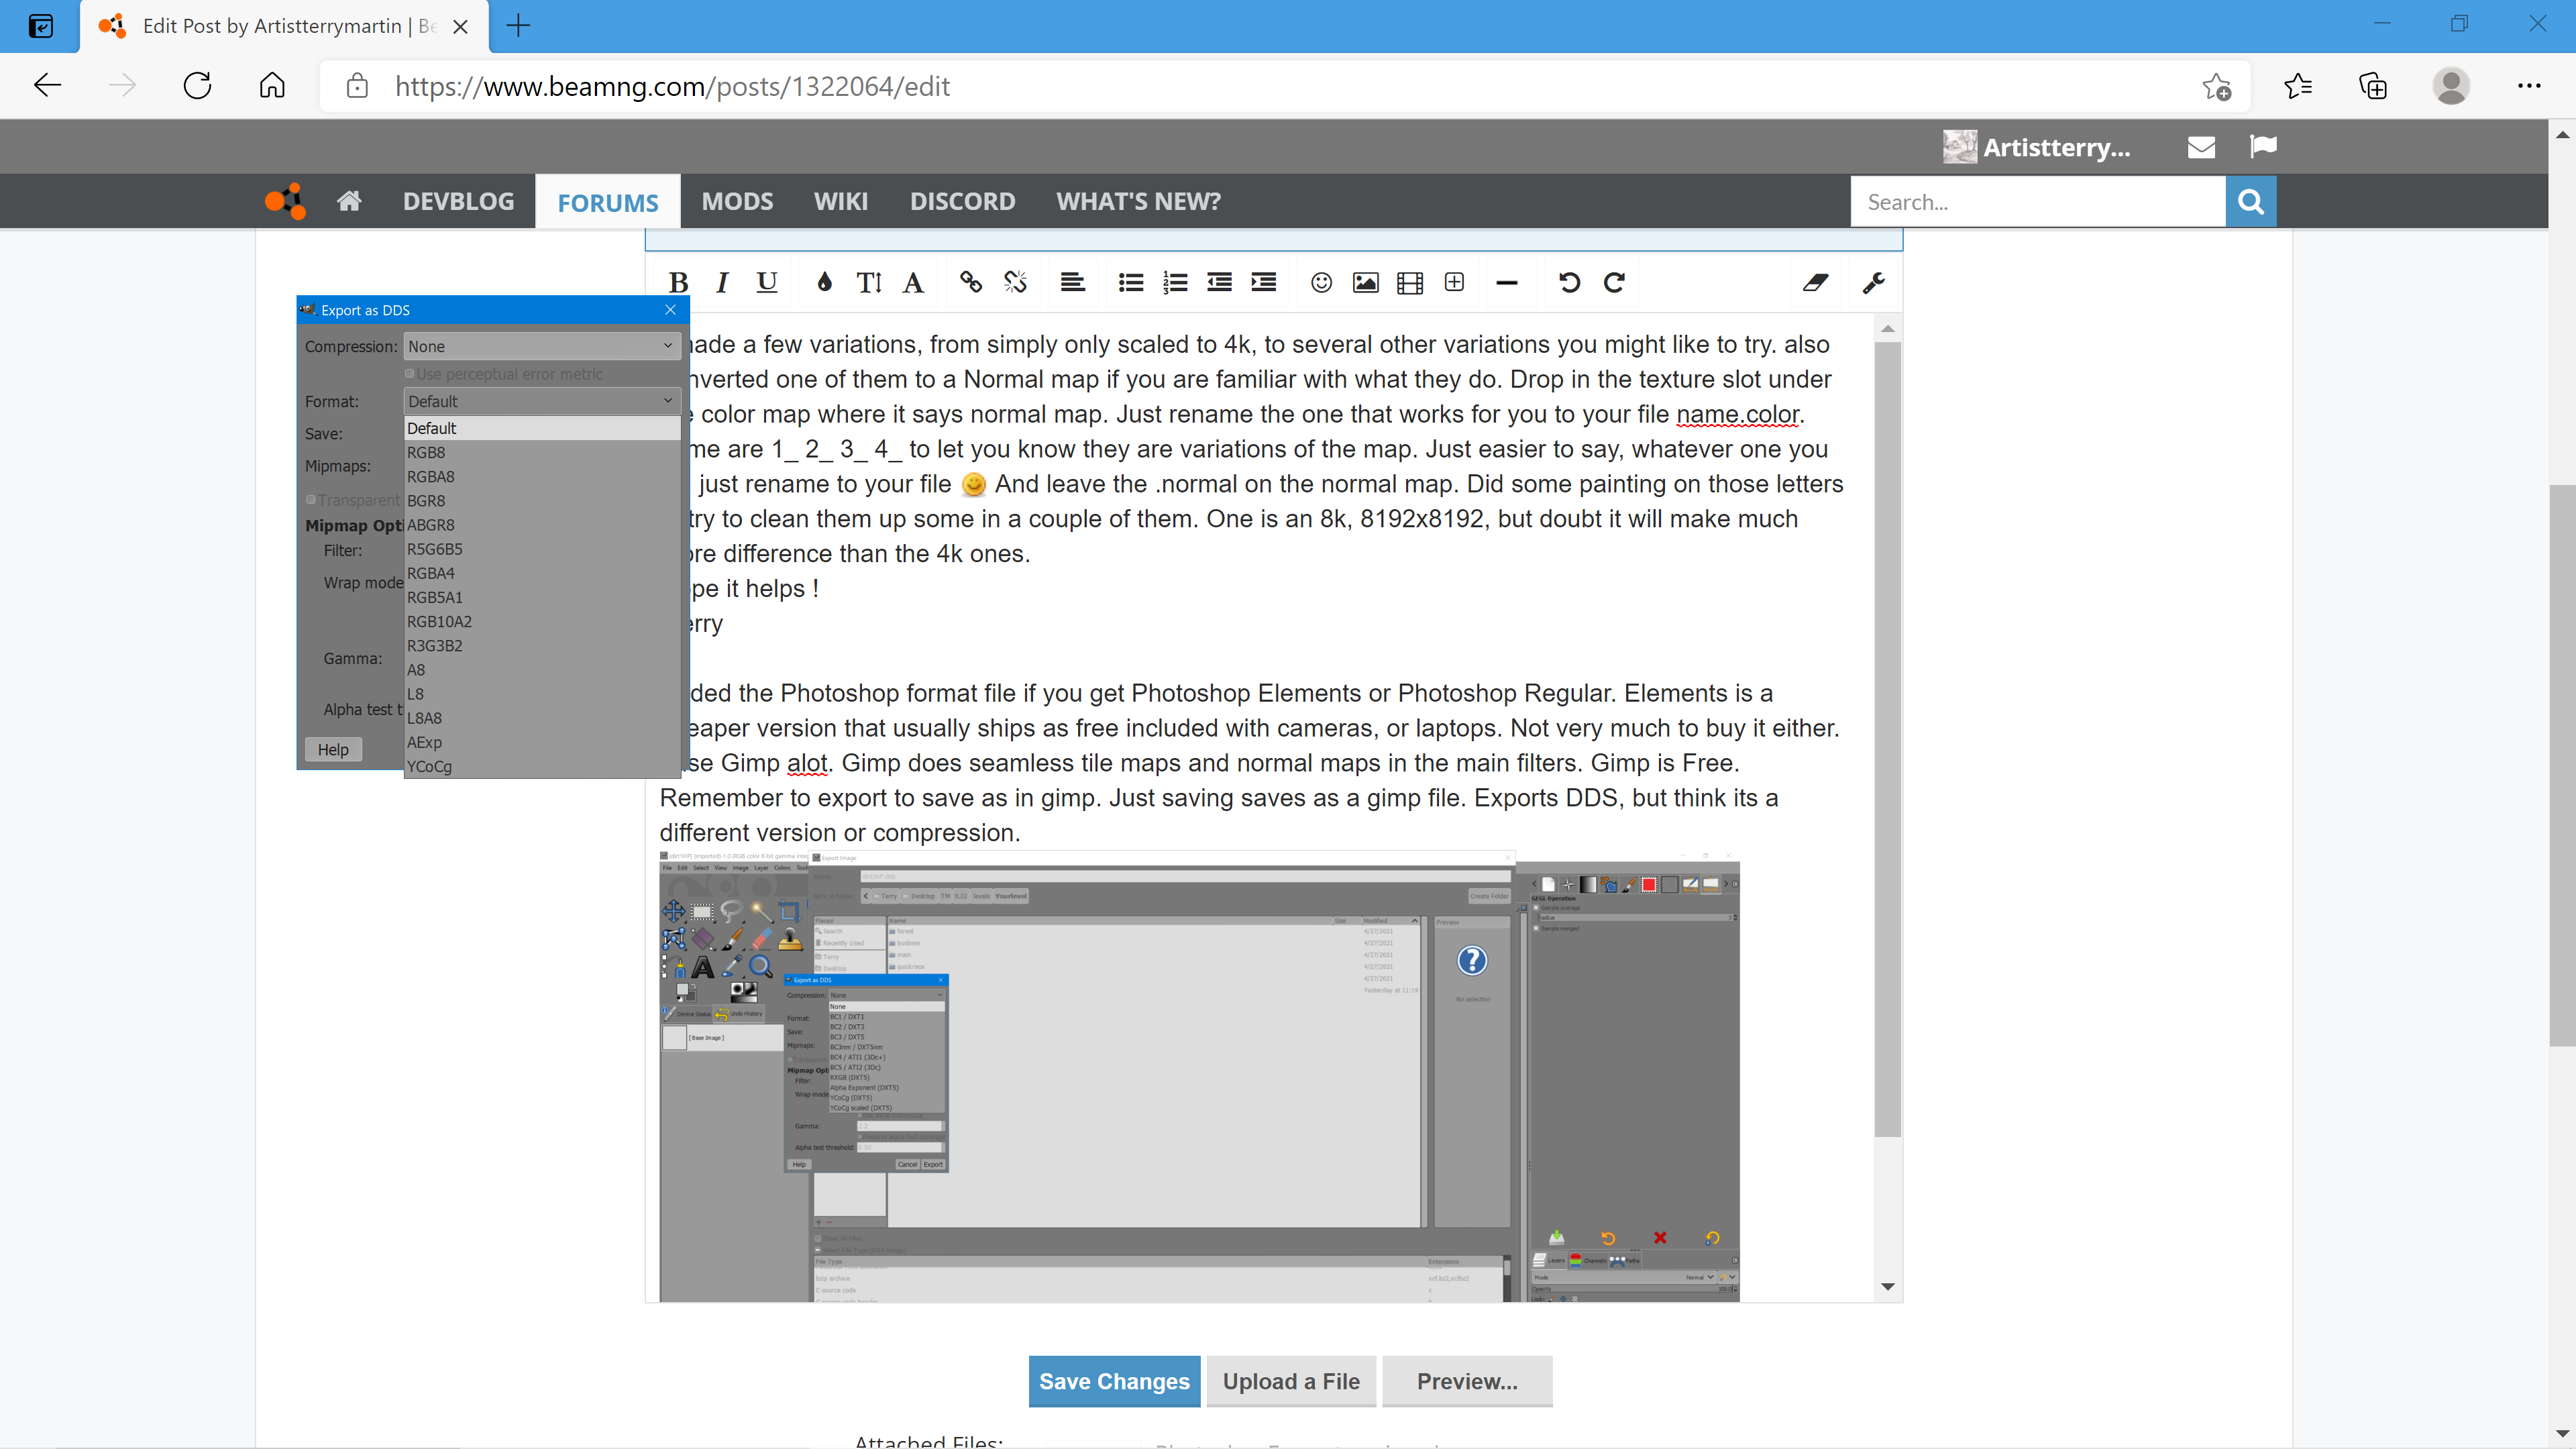Insert horizontal rule line

[1507, 283]
